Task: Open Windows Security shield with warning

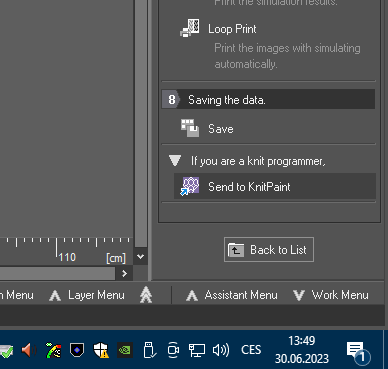Action: coord(101,350)
